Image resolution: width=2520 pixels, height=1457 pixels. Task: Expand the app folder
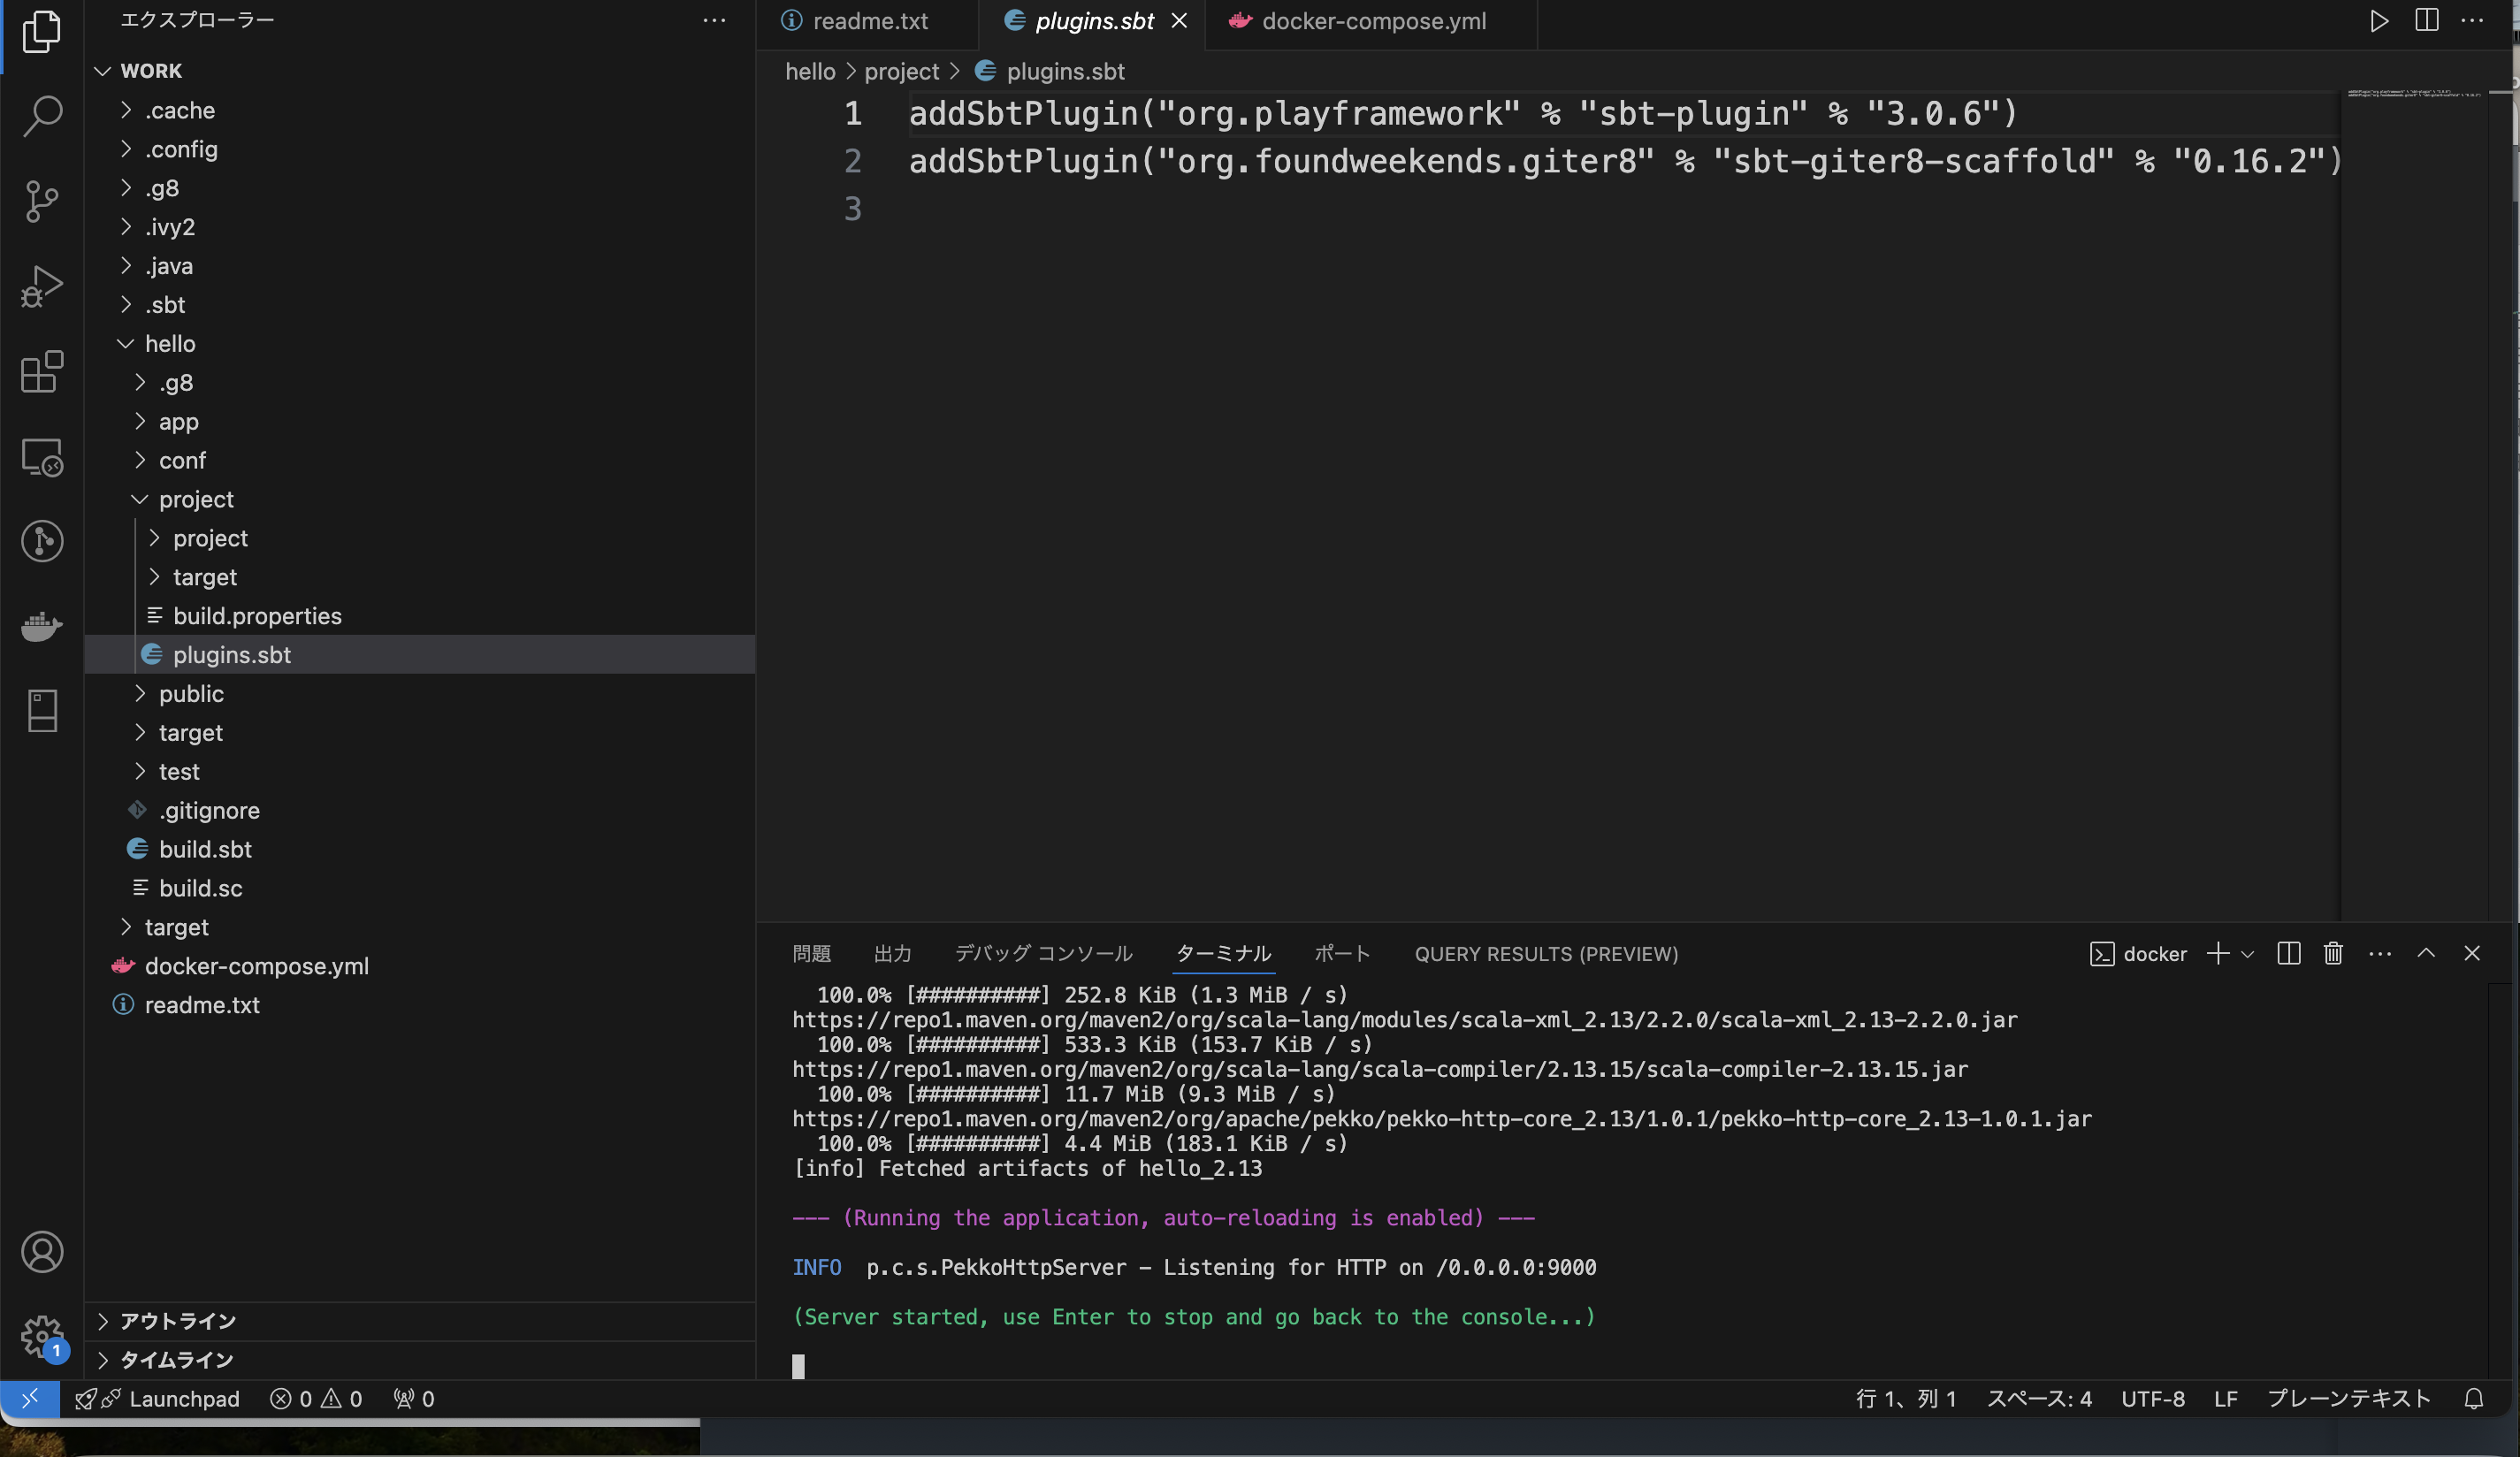click(420, 422)
